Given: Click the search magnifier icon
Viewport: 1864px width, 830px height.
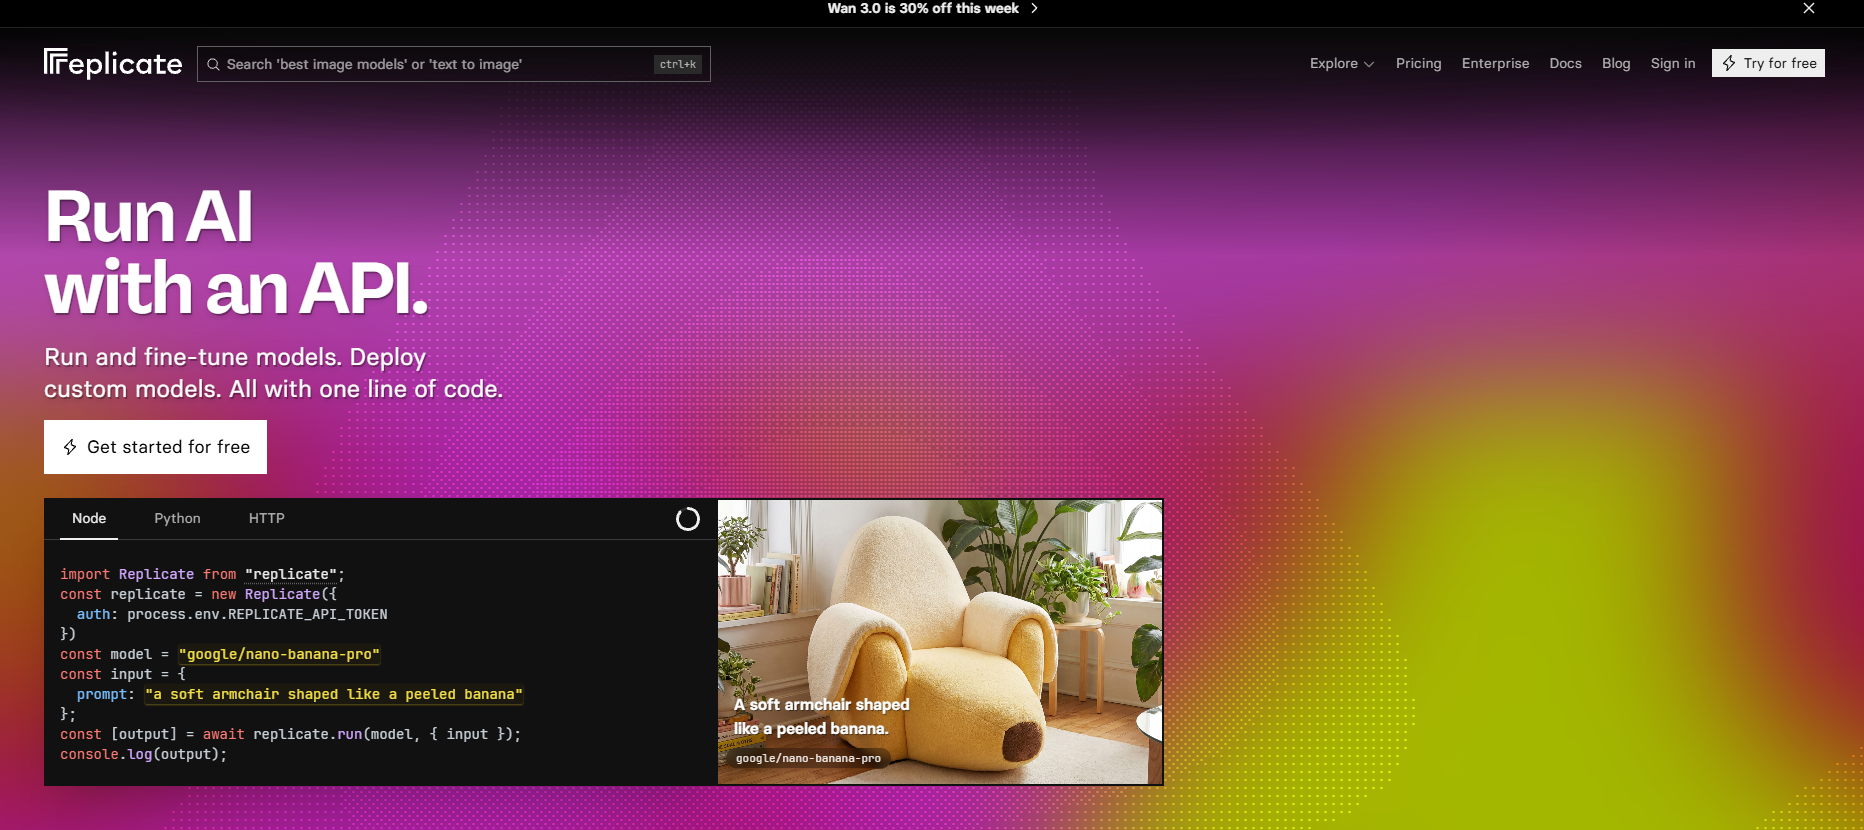Looking at the screenshot, I should (213, 64).
